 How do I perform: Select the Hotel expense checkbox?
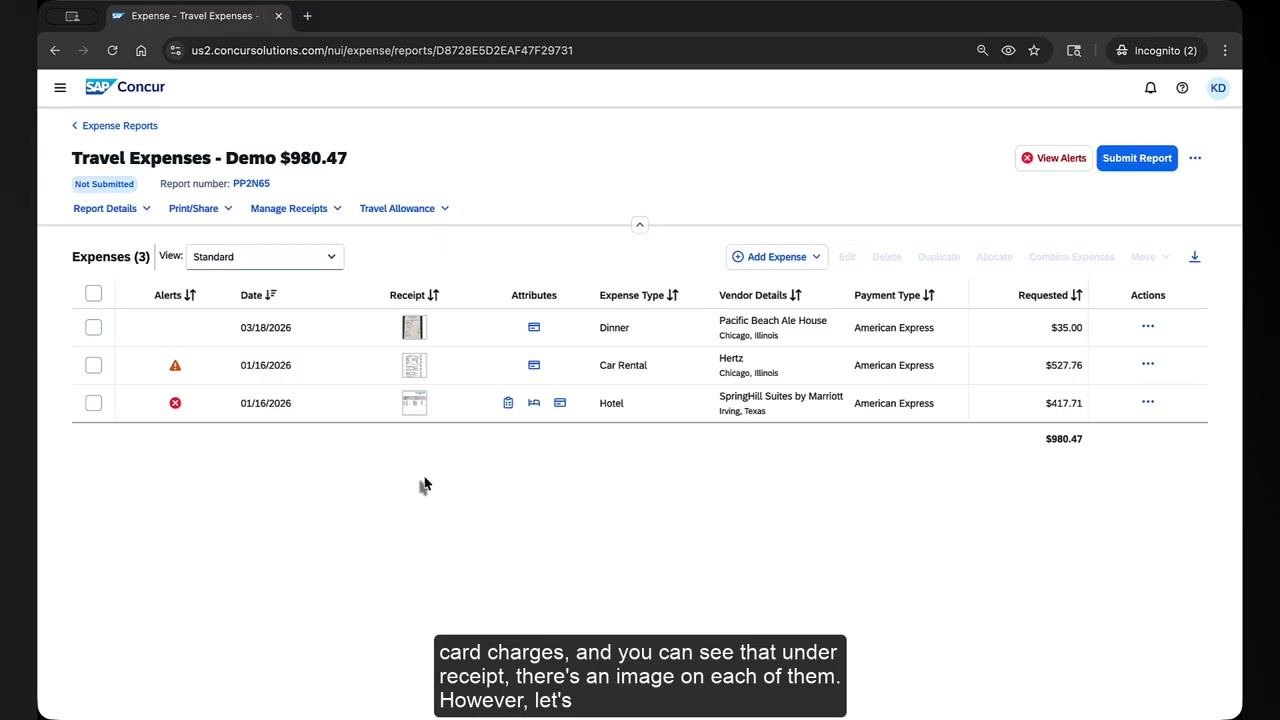[93, 403]
